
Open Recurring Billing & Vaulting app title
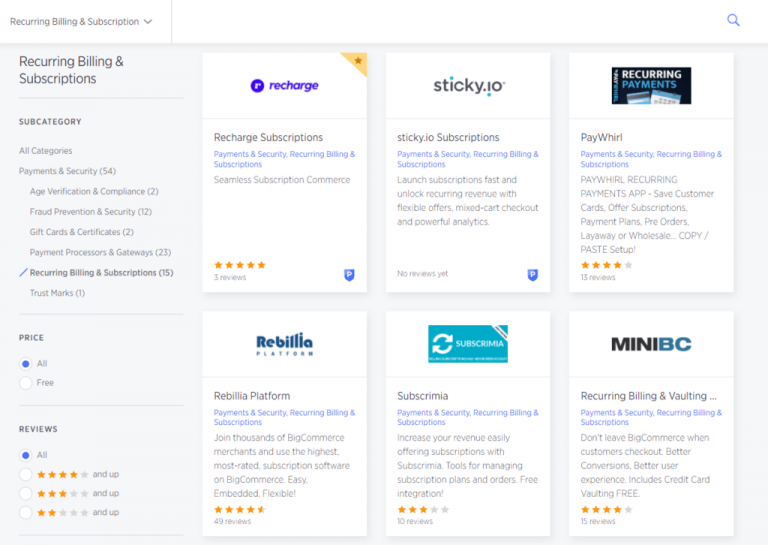pos(648,396)
